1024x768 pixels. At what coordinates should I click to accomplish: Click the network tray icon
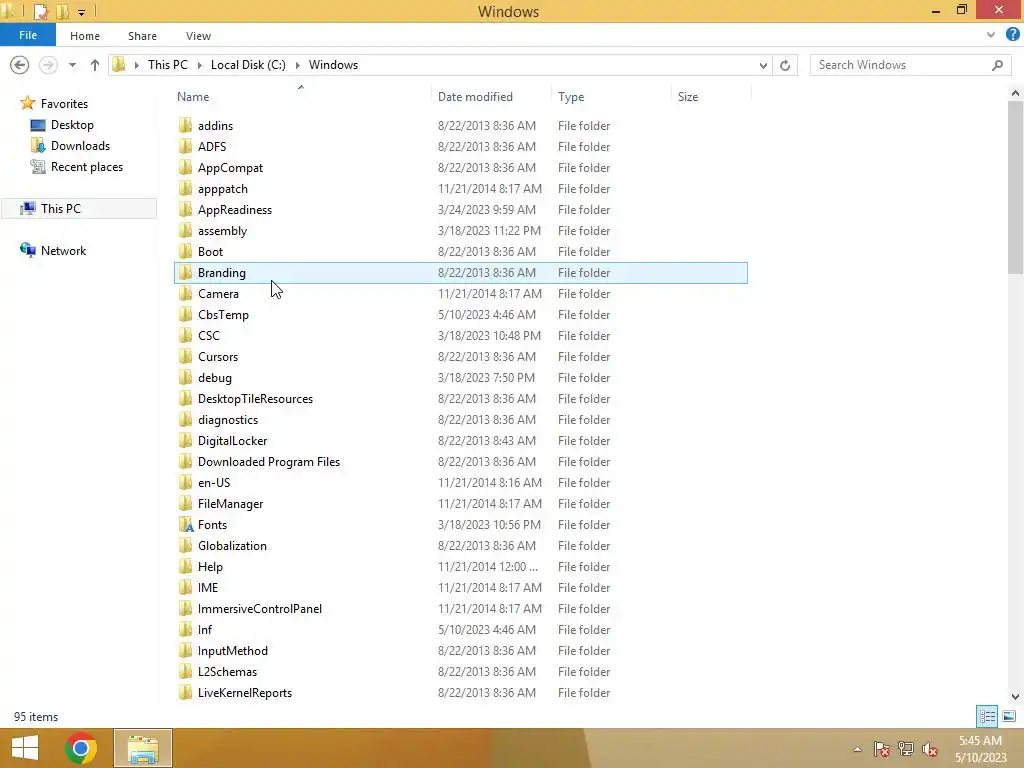click(x=906, y=749)
